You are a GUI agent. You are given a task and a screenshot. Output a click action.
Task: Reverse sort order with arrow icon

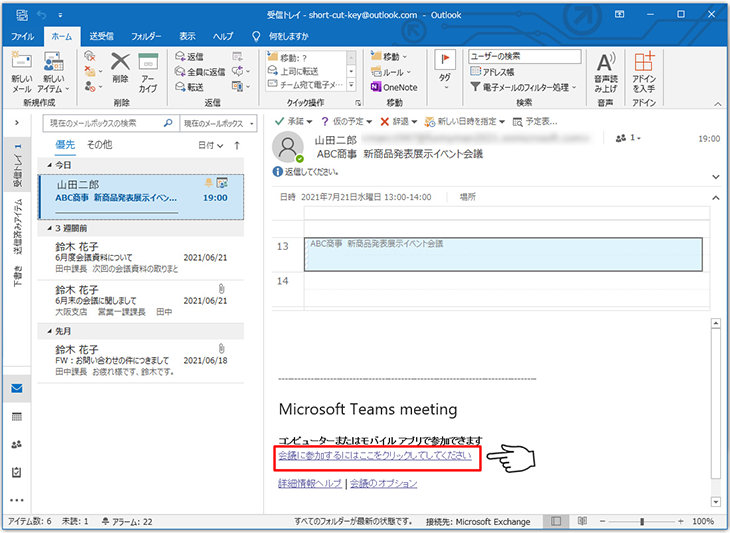tap(237, 145)
